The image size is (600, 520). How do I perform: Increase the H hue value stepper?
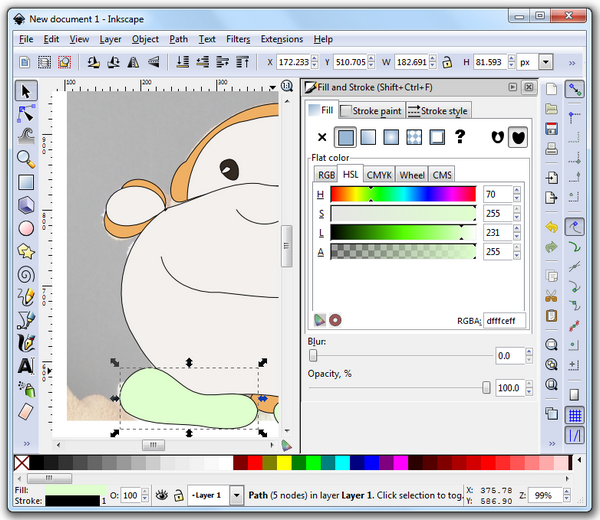tap(517, 190)
